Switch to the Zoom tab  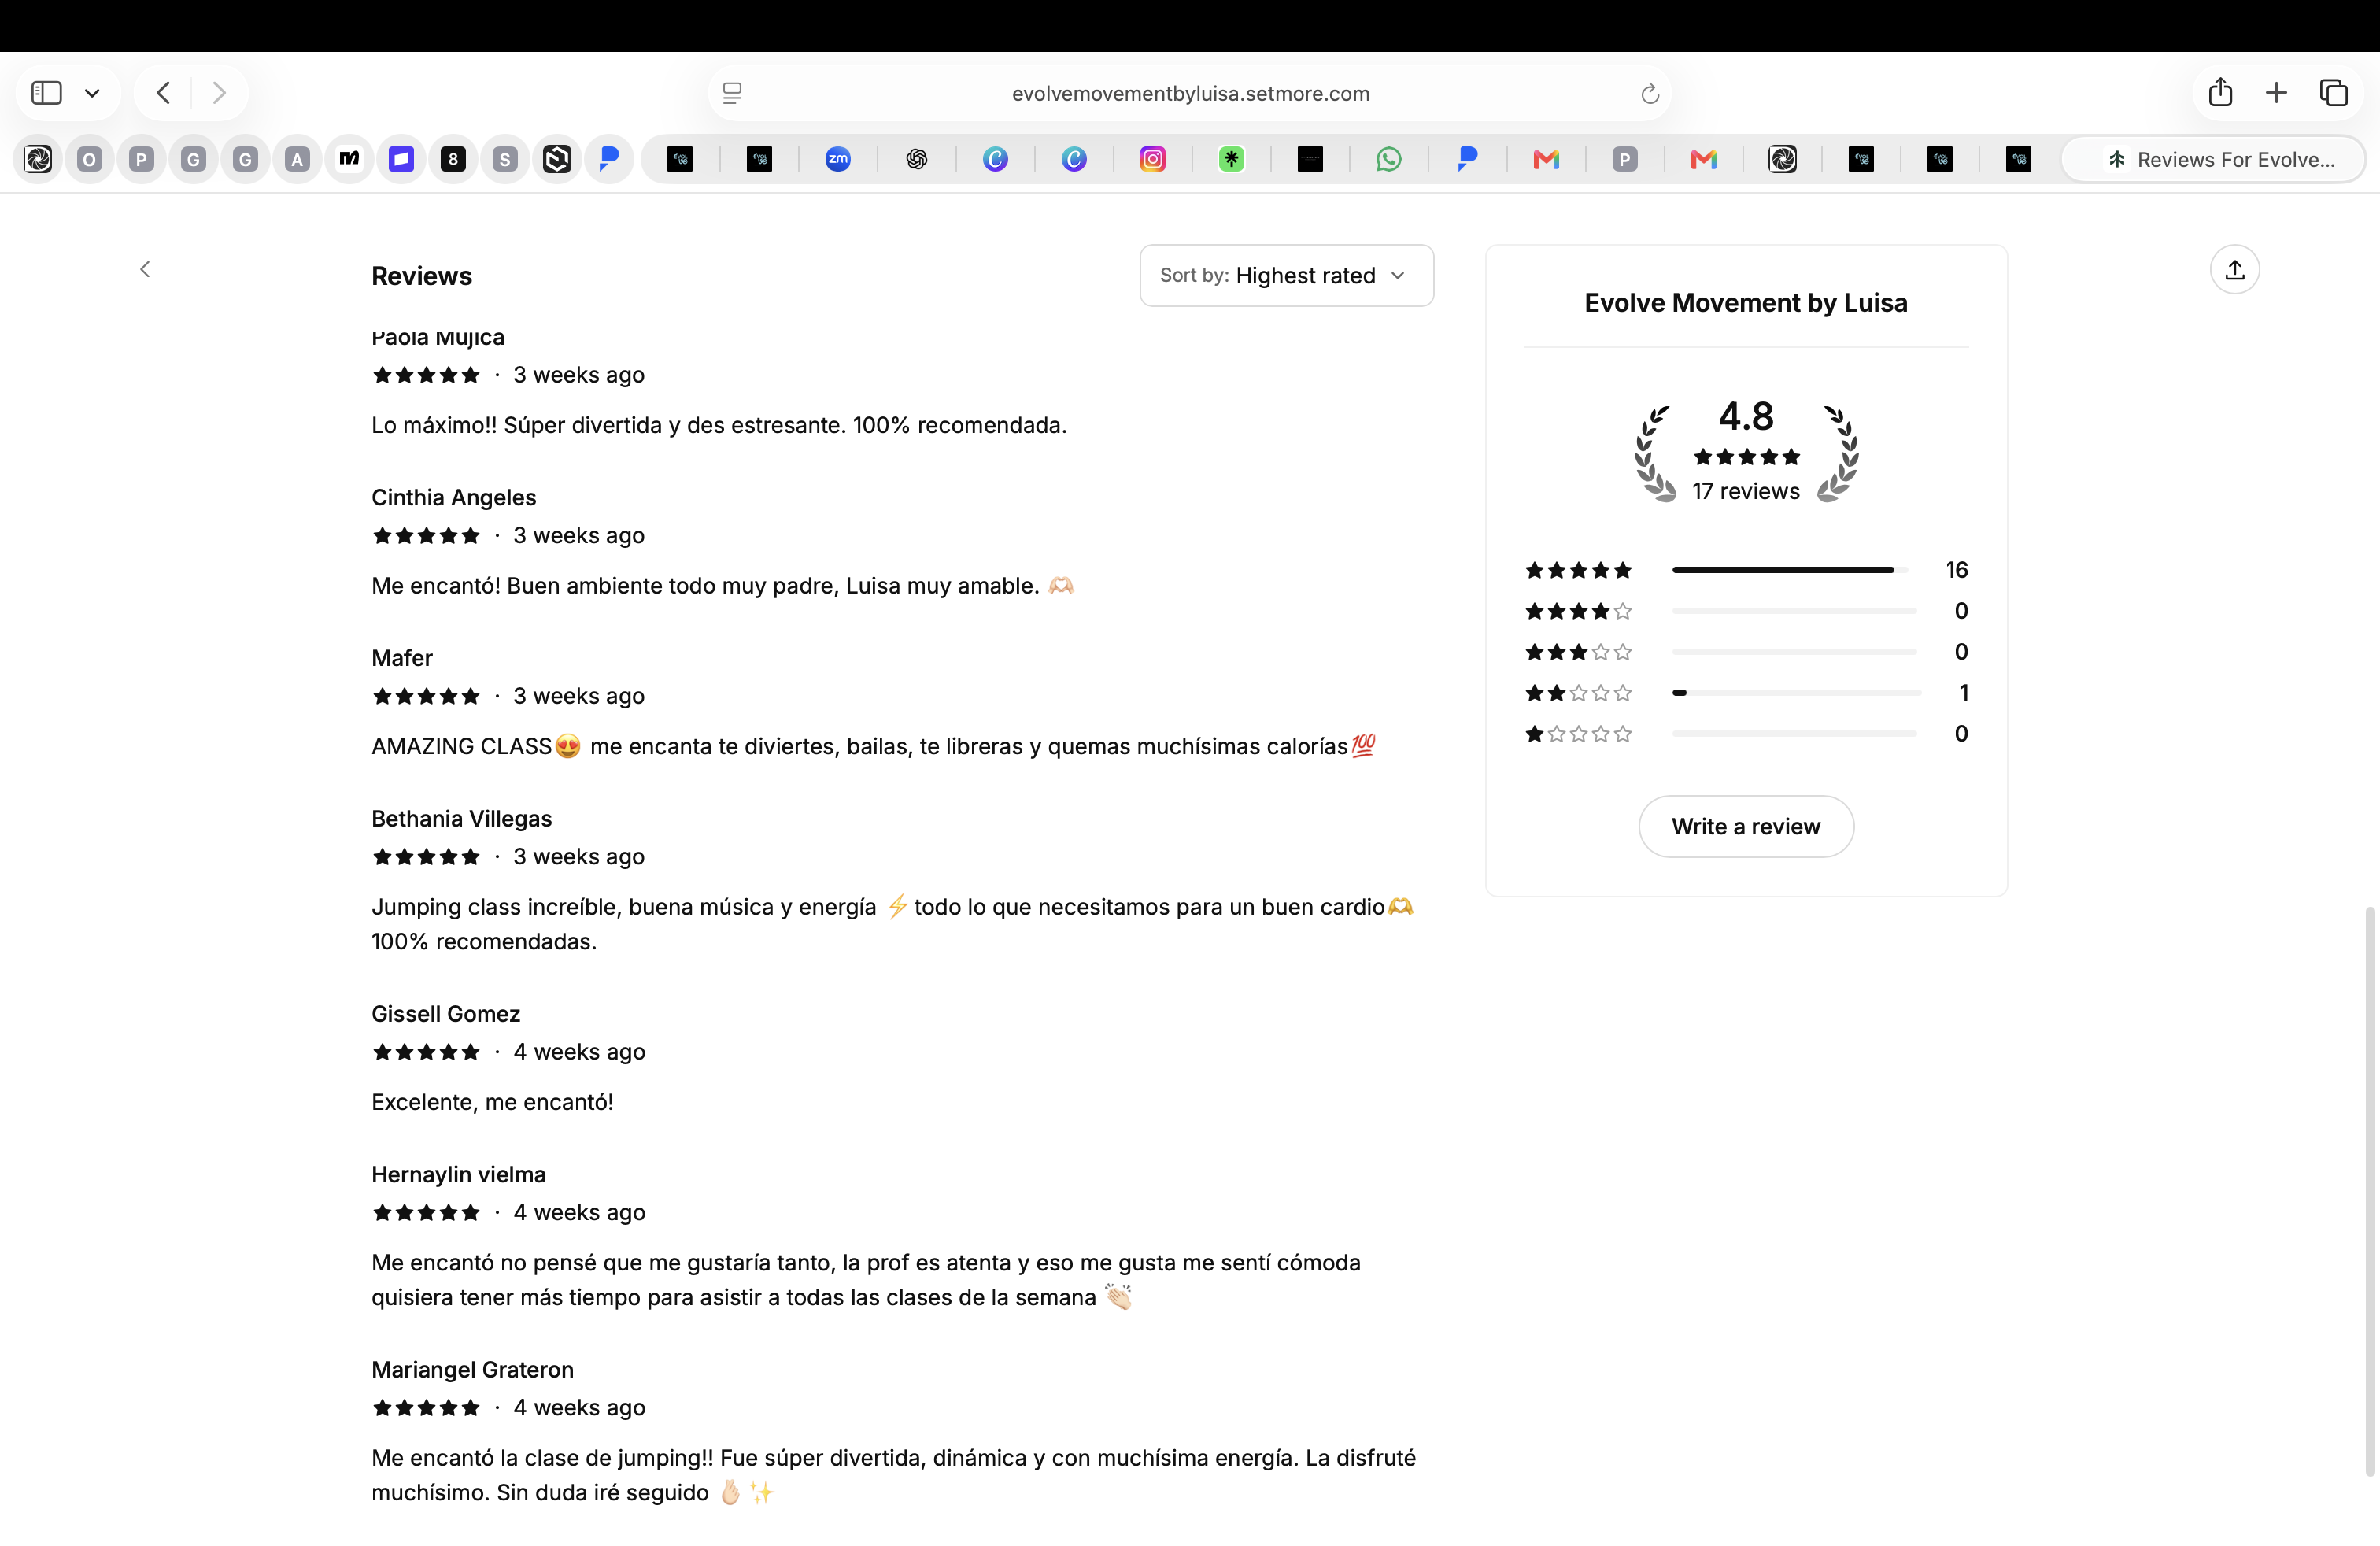838,159
